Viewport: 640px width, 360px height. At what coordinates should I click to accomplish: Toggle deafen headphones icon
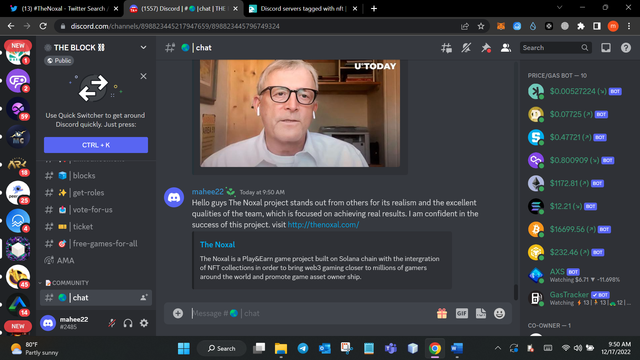(x=128, y=323)
